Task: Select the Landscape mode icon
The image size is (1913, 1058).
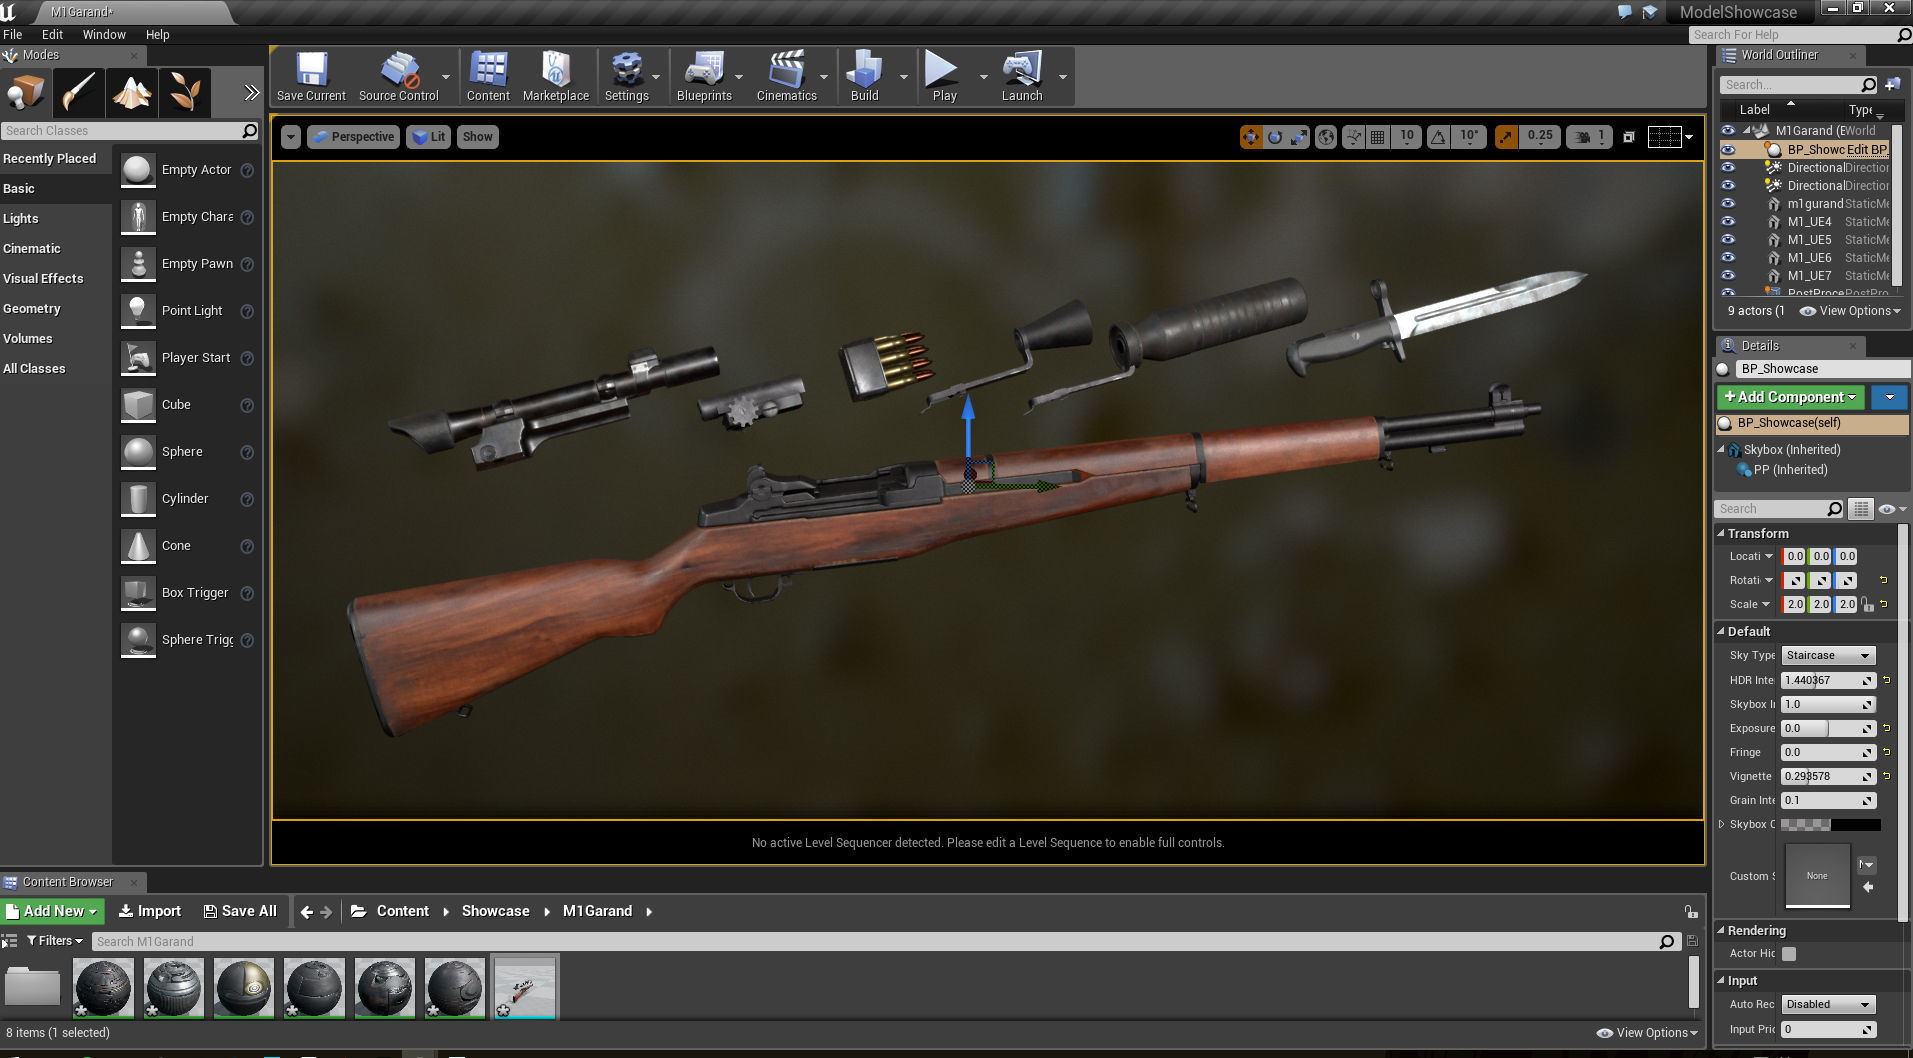Action: pos(132,93)
